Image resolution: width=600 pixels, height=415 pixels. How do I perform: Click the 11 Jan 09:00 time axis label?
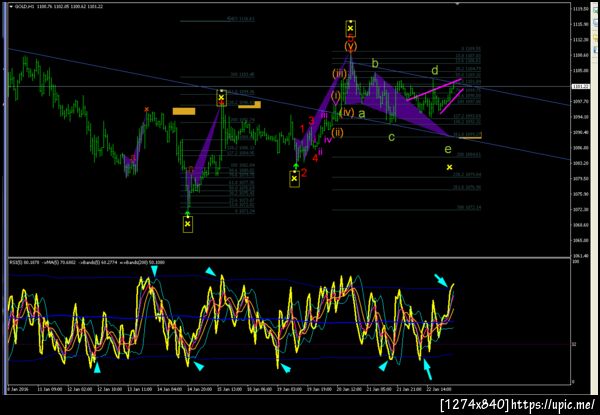click(49, 389)
